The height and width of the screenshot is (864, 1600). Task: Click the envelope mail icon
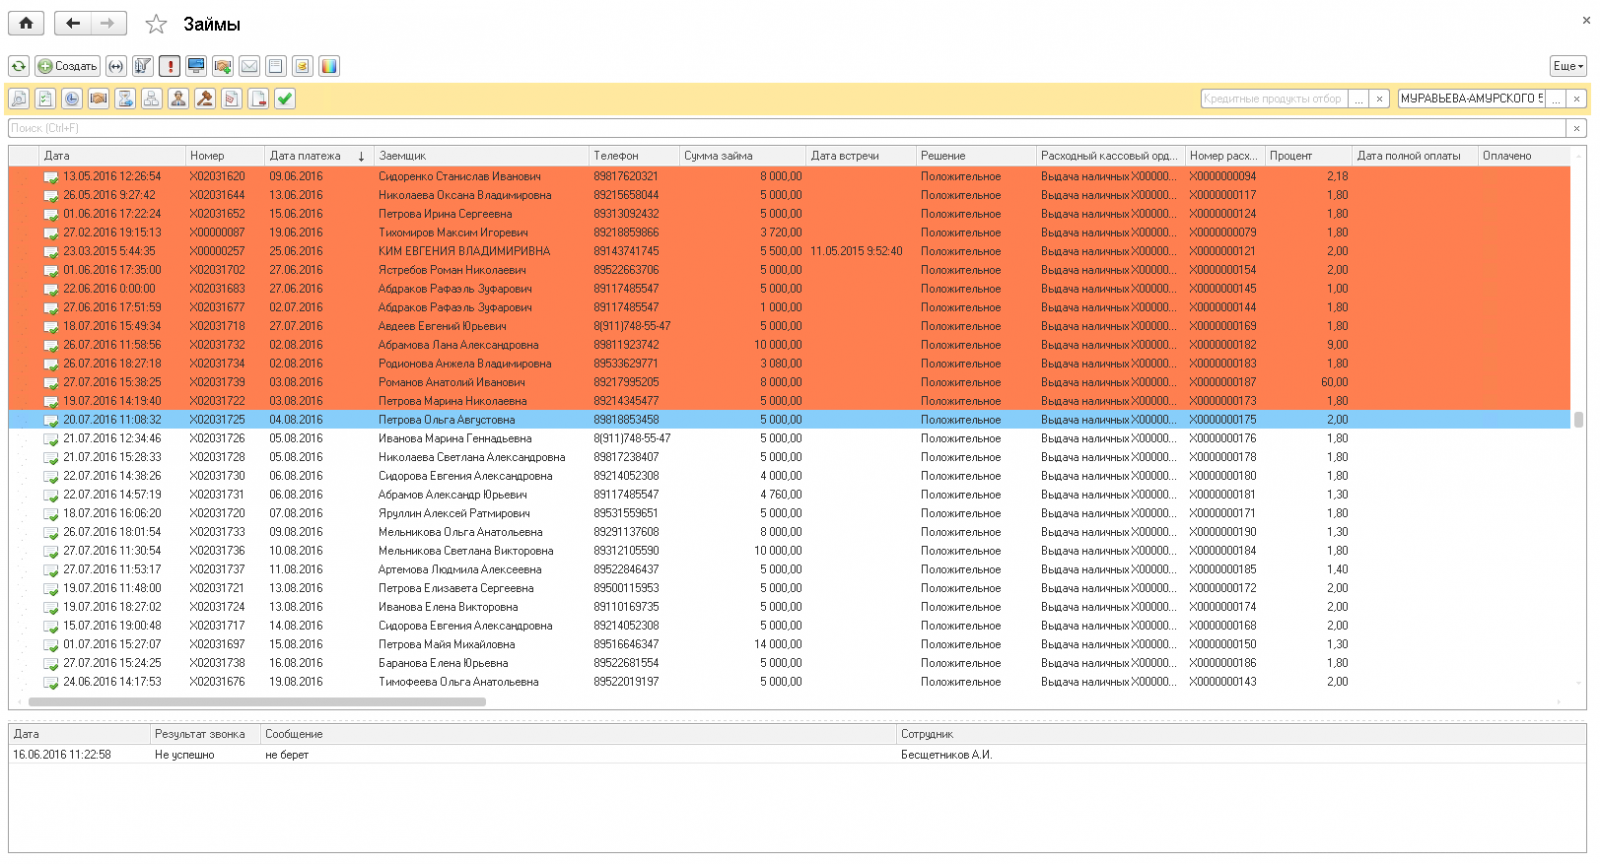249,66
